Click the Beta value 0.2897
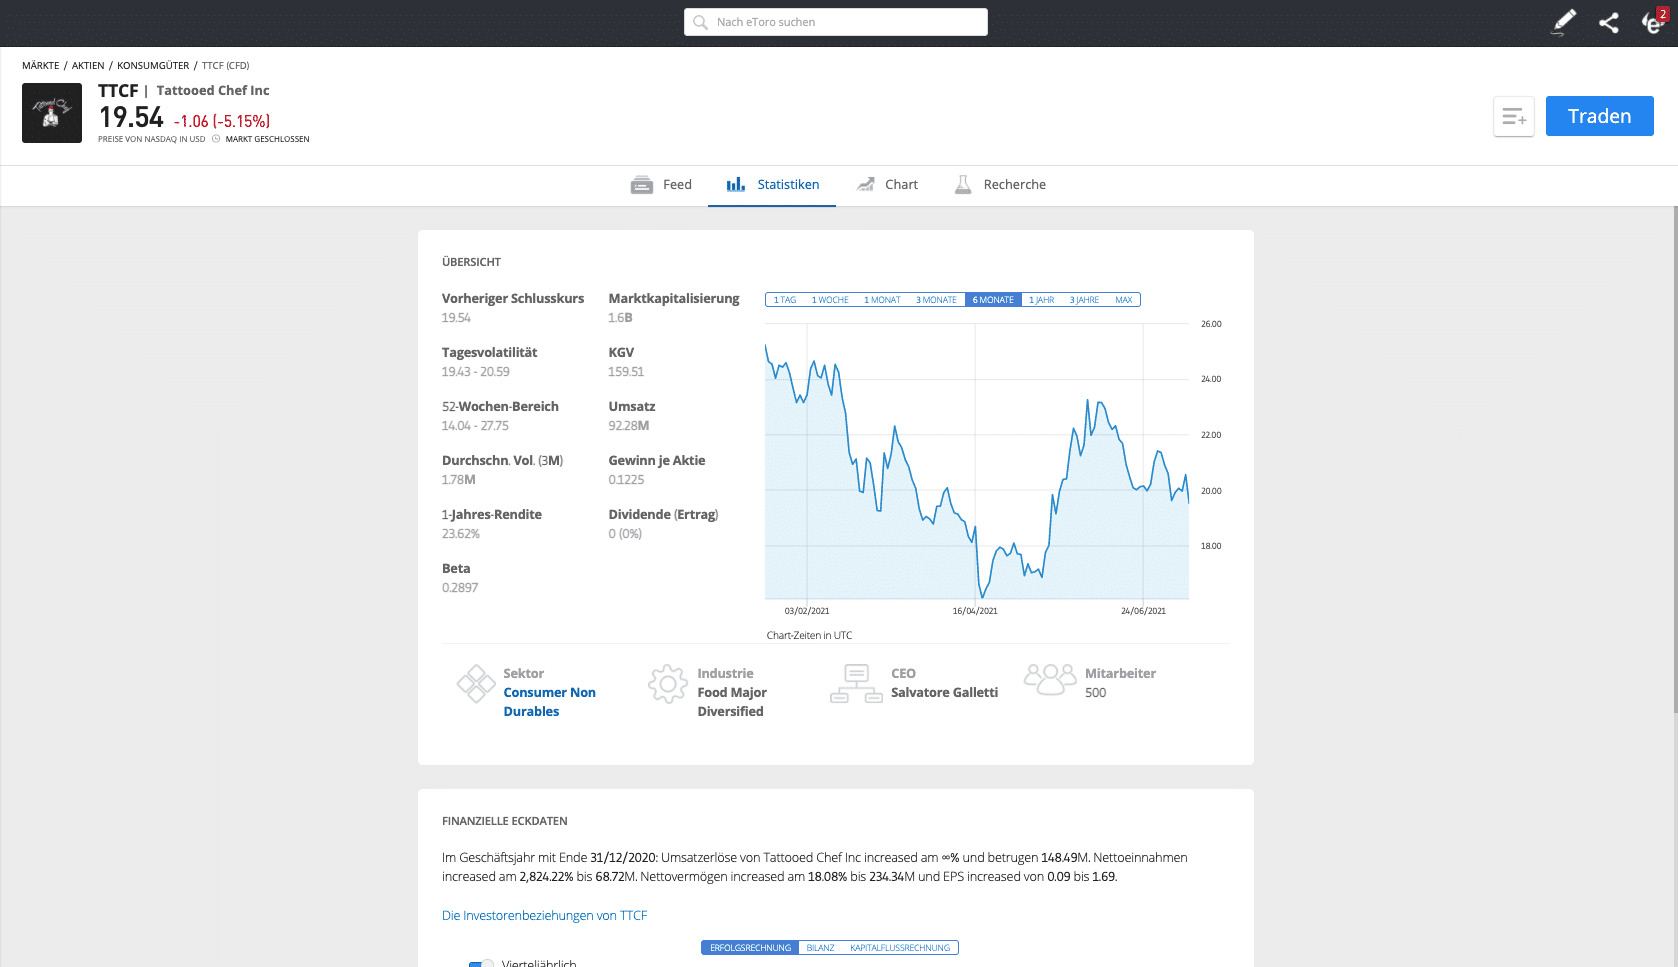 [460, 588]
